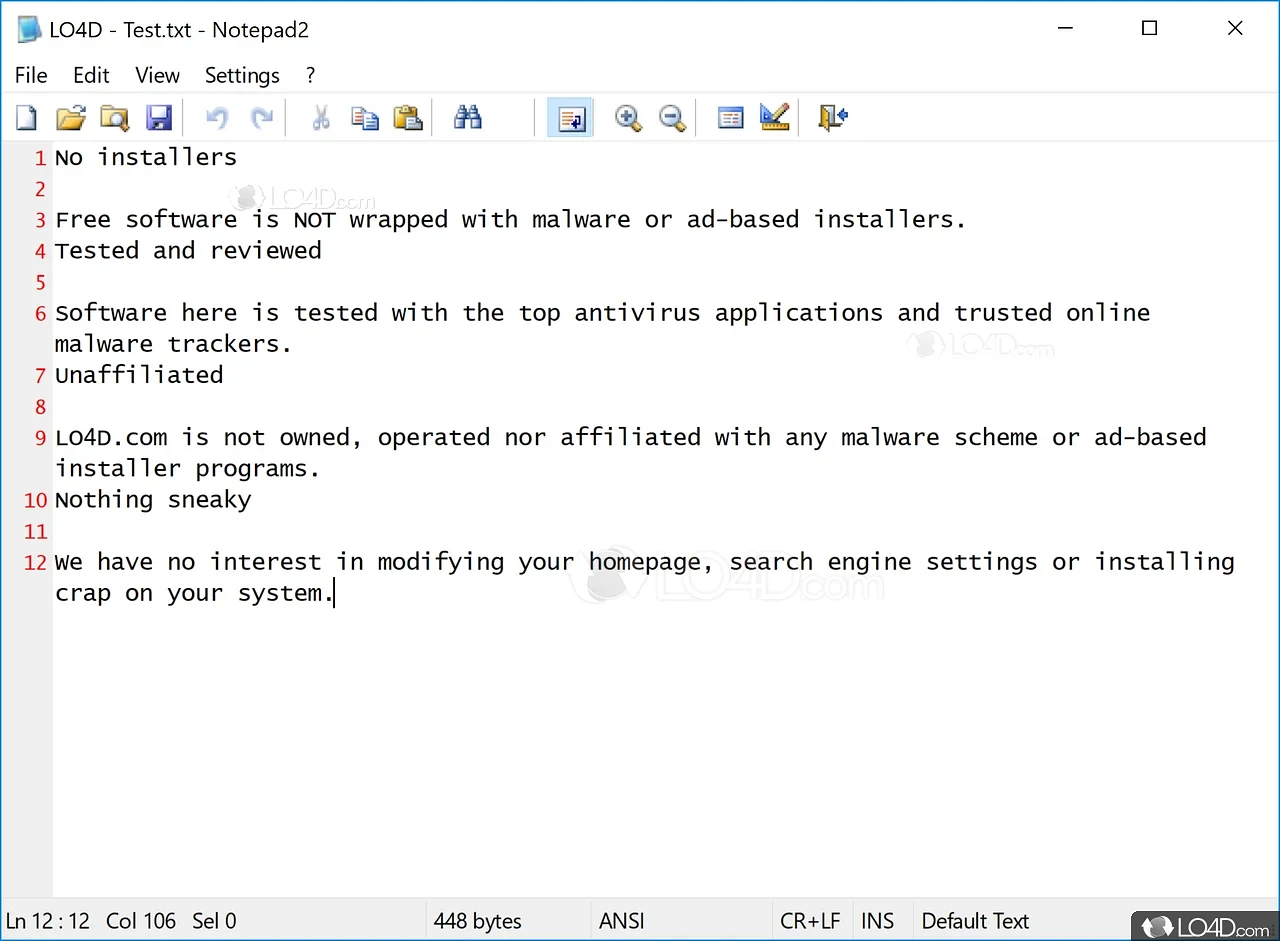Toggle INS insert mode in status bar

click(877, 921)
